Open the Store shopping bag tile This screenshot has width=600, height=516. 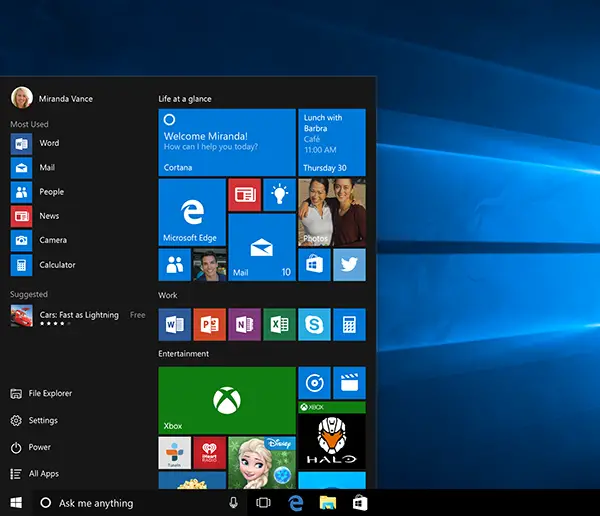314,265
